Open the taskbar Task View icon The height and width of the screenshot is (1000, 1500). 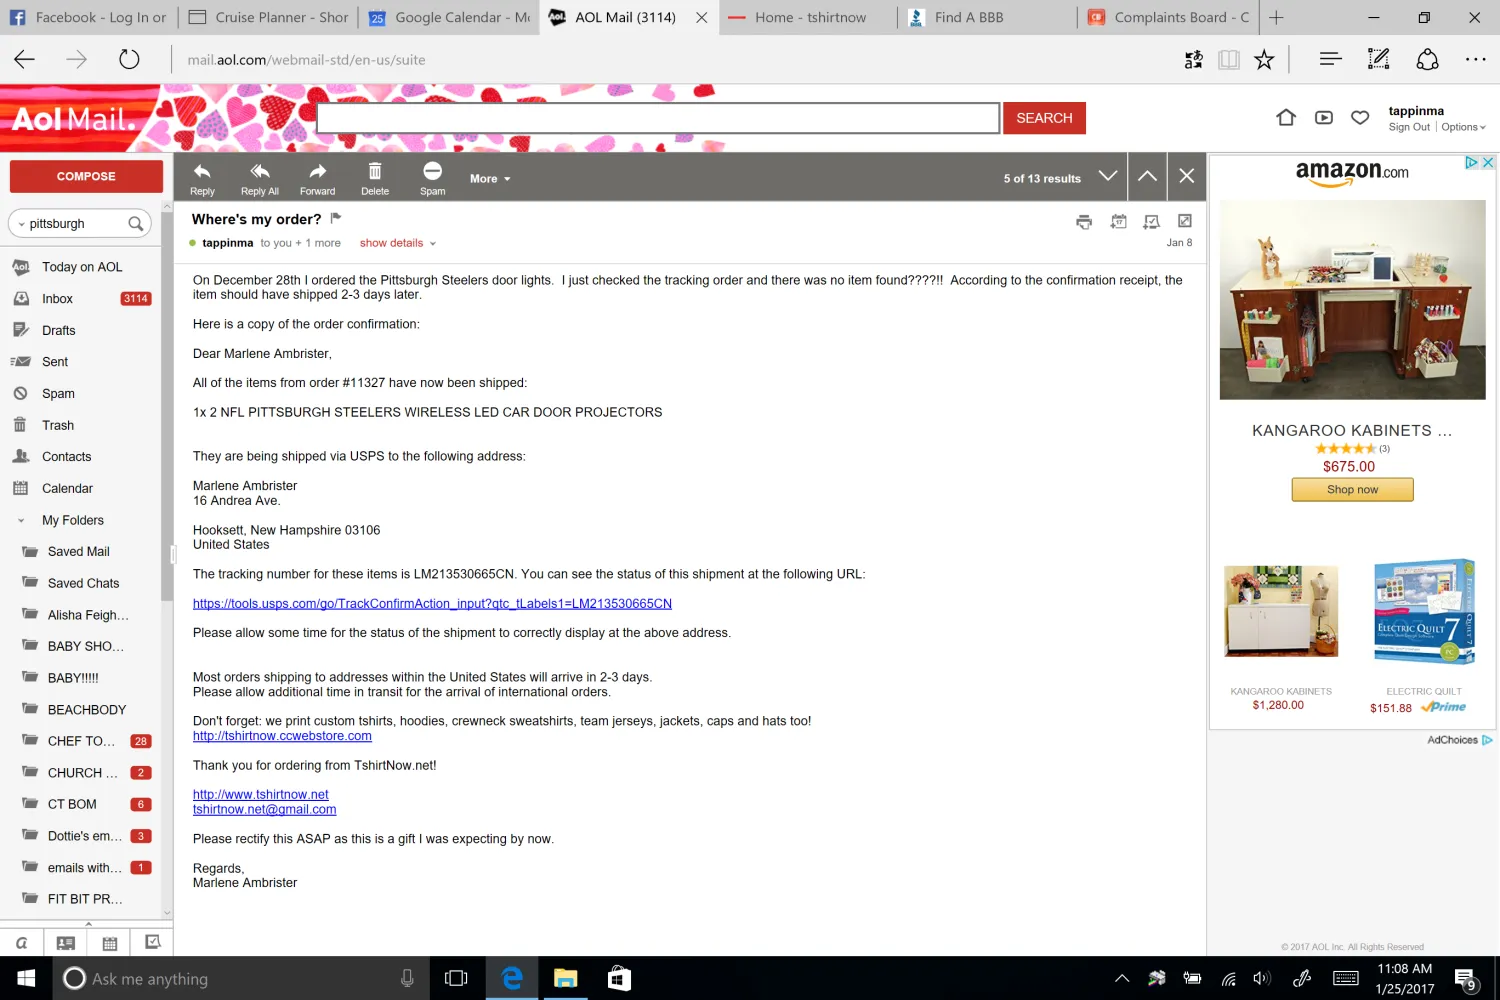tap(456, 978)
